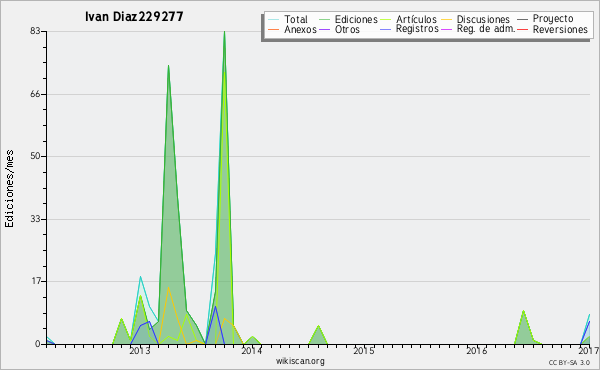The height and width of the screenshot is (370, 600).
Task: Click the cyan Total peak near 17 in 2013
Action: tap(140, 277)
